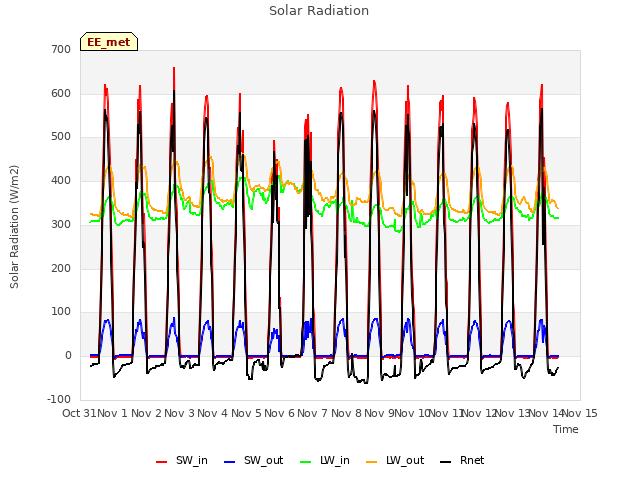
Task: Click the orange LW_out legend swatch
Action: point(372,462)
